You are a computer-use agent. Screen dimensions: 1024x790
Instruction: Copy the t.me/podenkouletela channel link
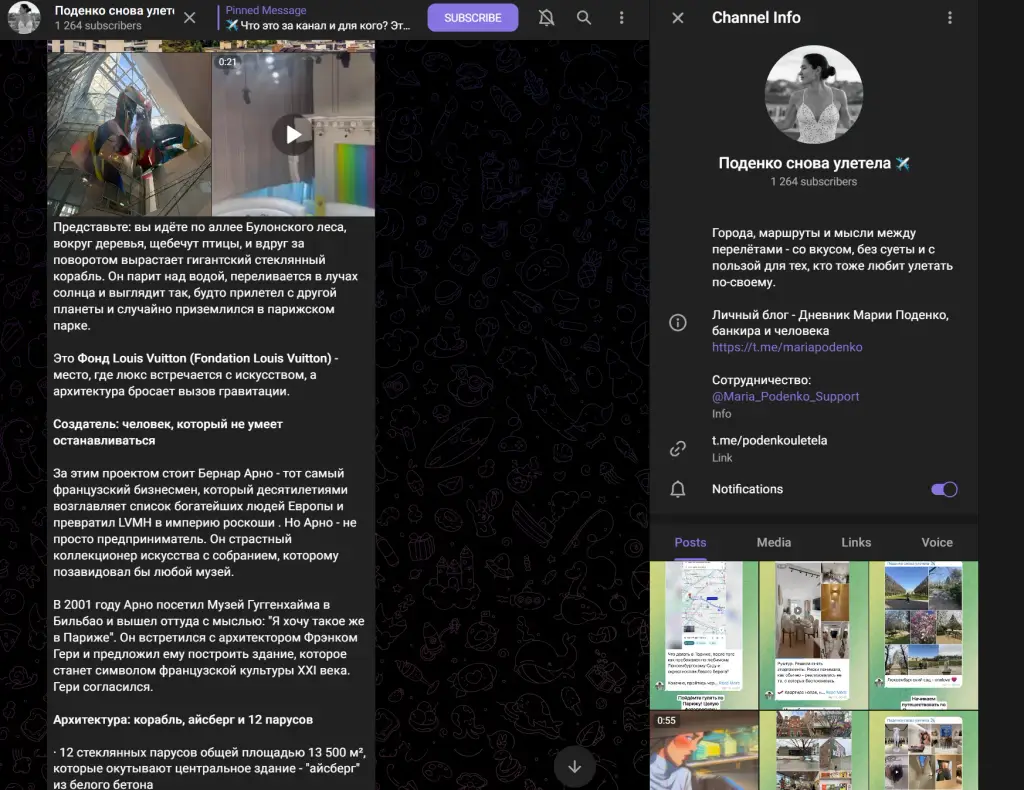(x=769, y=441)
